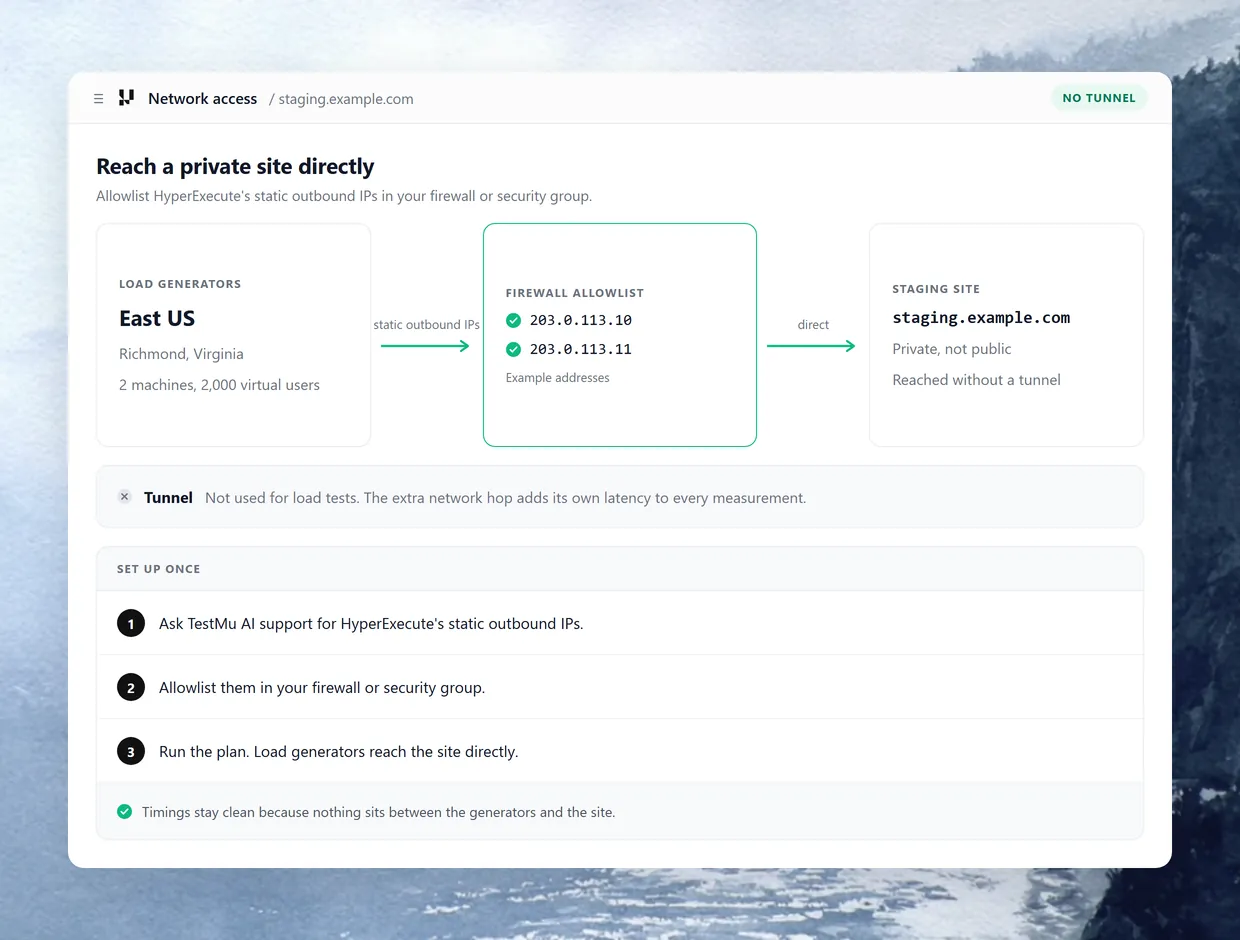1240x940 pixels.
Task: Click the TestMu logo icon
Action: 126,97
